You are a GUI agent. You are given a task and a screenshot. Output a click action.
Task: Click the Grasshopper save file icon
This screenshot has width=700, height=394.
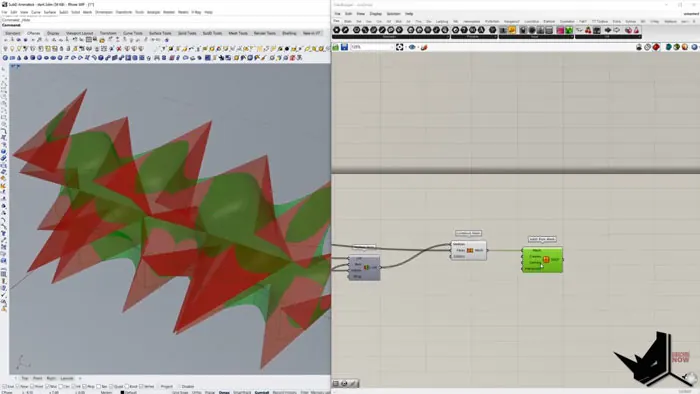pyautogui.click(x=345, y=47)
